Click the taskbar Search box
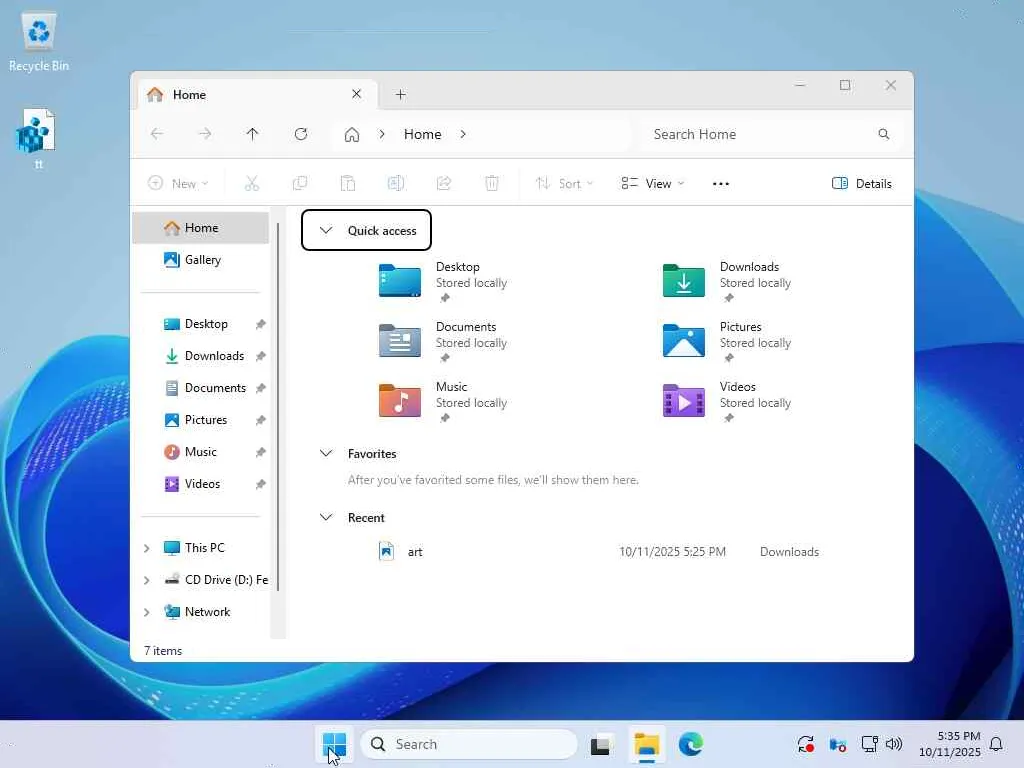The width and height of the screenshot is (1024, 768). (x=469, y=744)
